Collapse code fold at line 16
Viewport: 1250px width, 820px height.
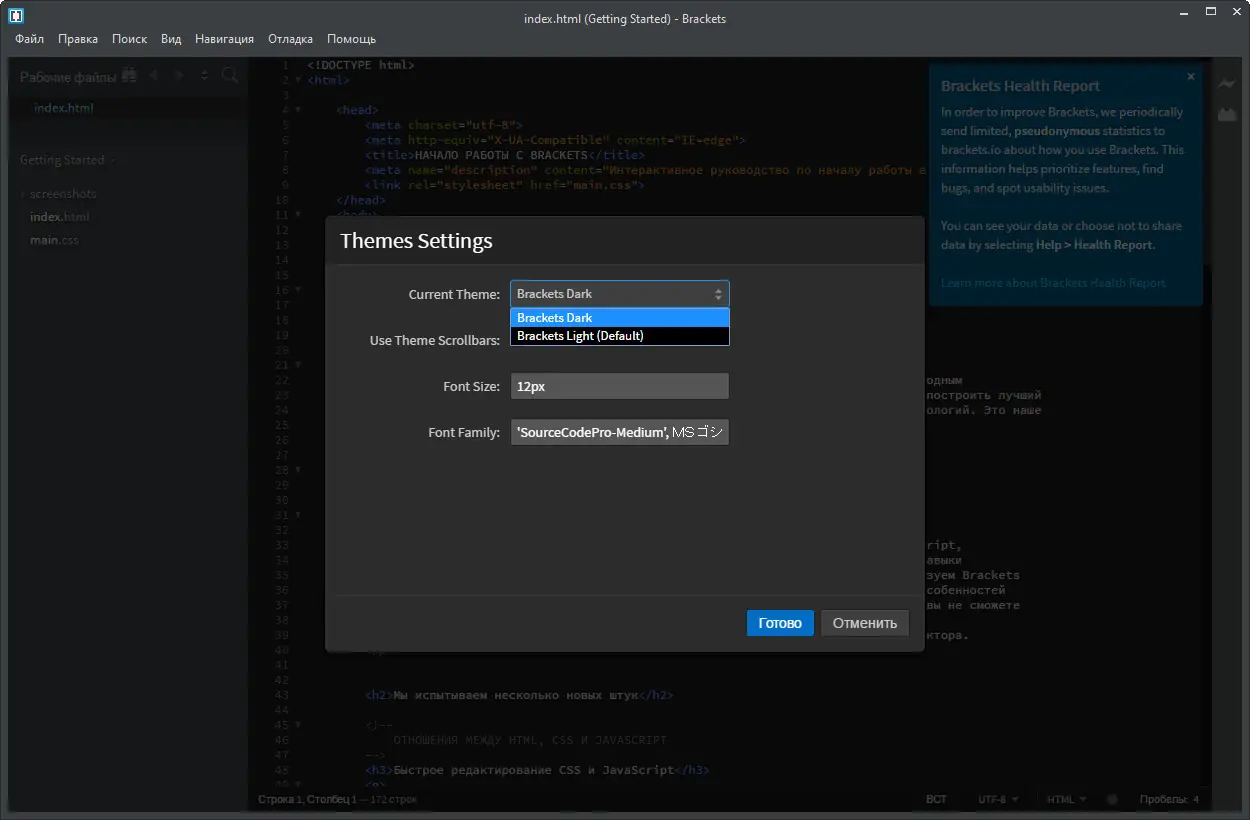[x=298, y=290]
